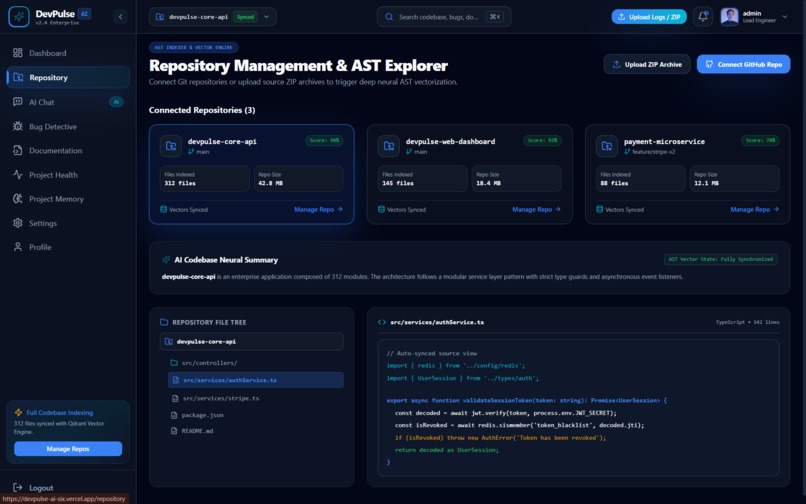The height and width of the screenshot is (504, 806).
Task: Click the AST Indexer & Vector Engine tag
Action: pyautogui.click(x=194, y=47)
